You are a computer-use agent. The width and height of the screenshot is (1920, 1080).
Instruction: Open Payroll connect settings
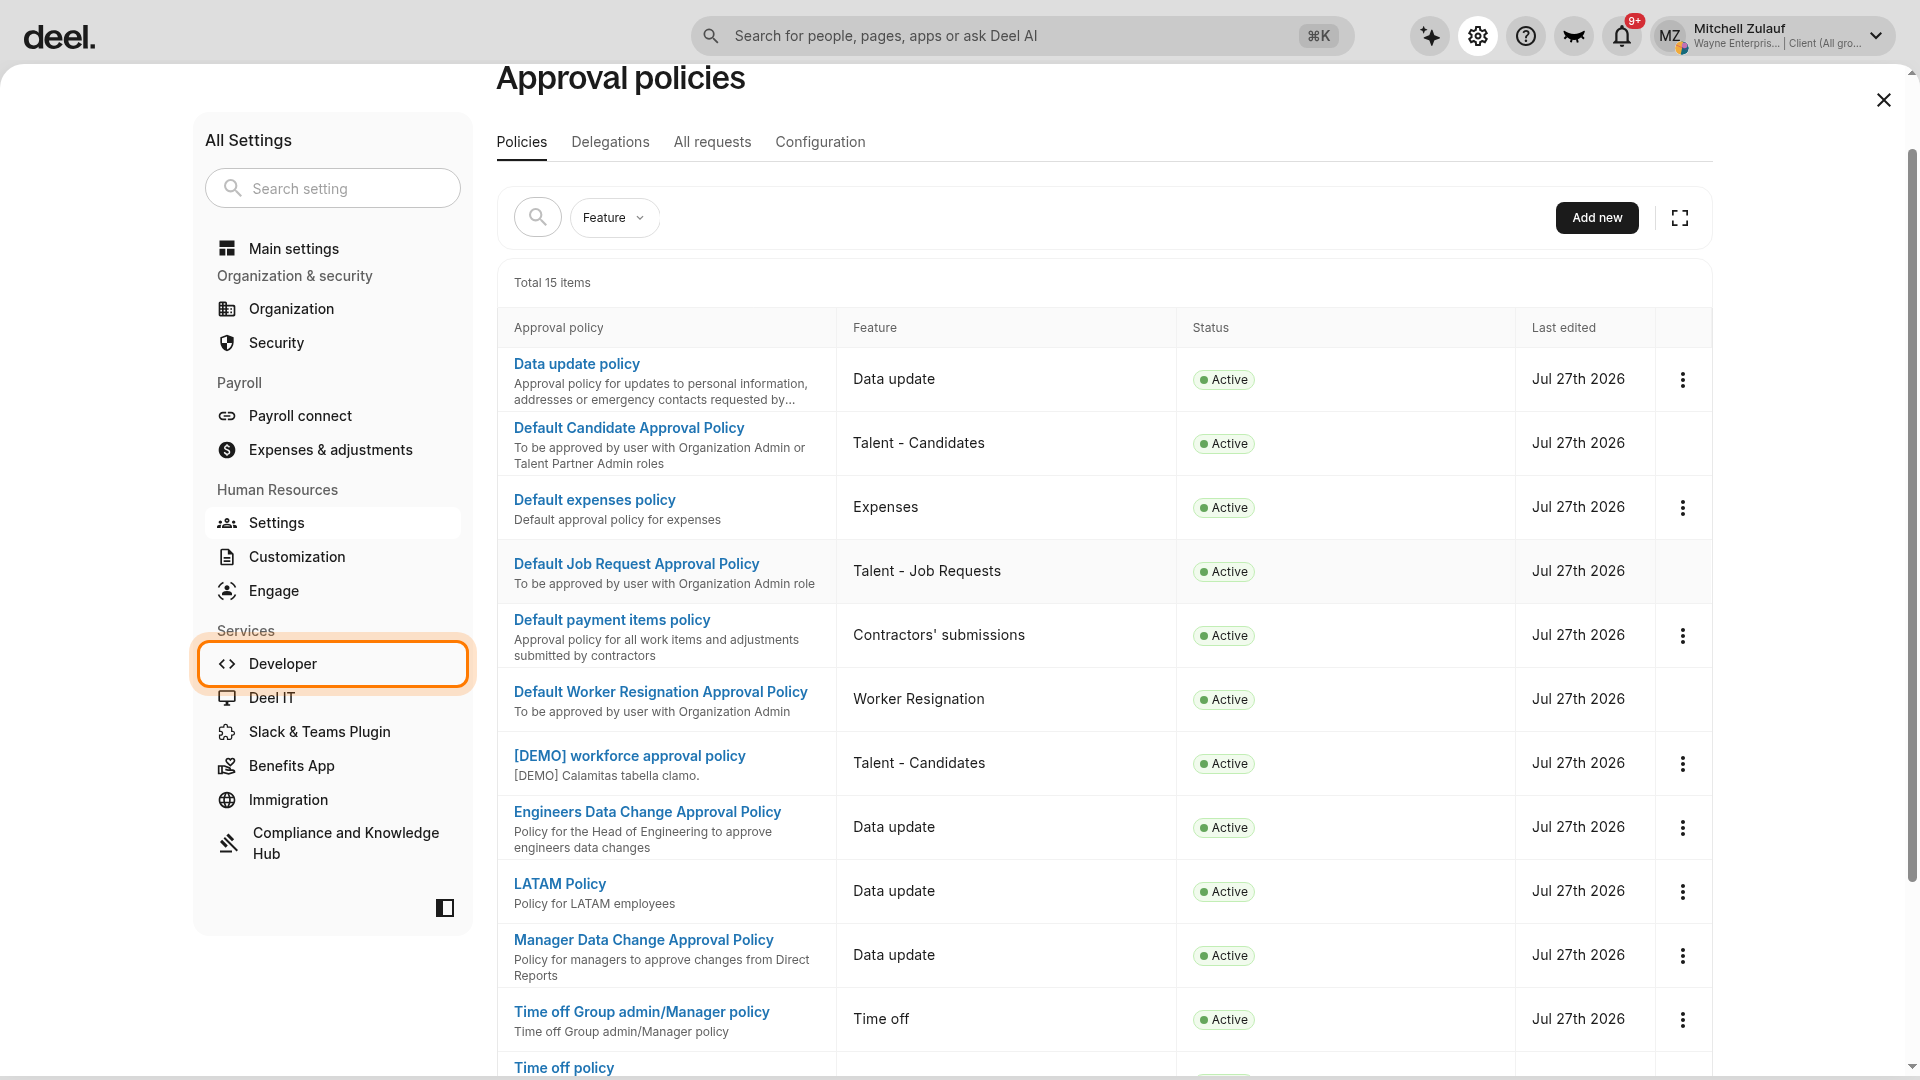point(333,416)
